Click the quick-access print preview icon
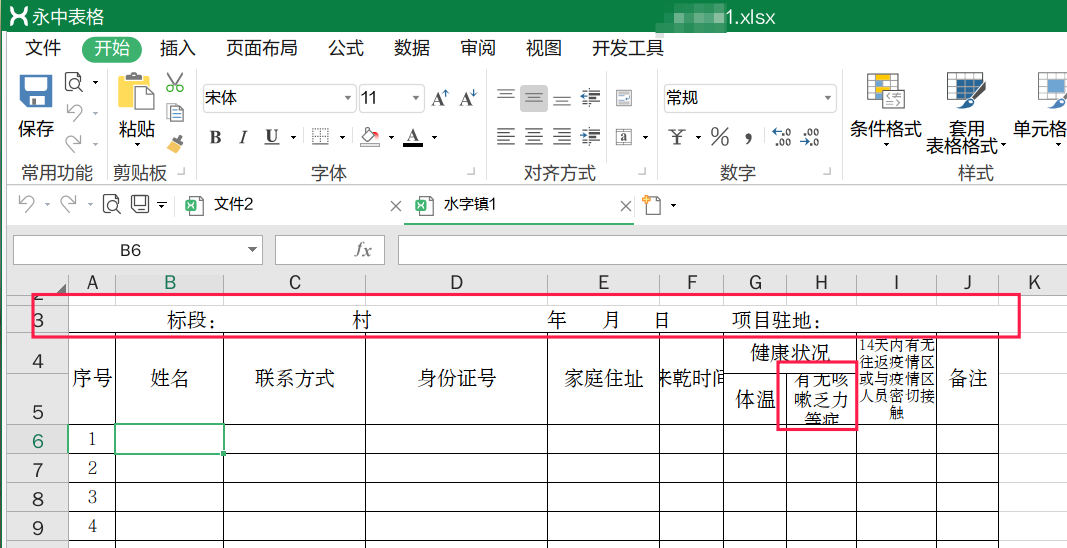The image size is (1067, 548). (111, 204)
